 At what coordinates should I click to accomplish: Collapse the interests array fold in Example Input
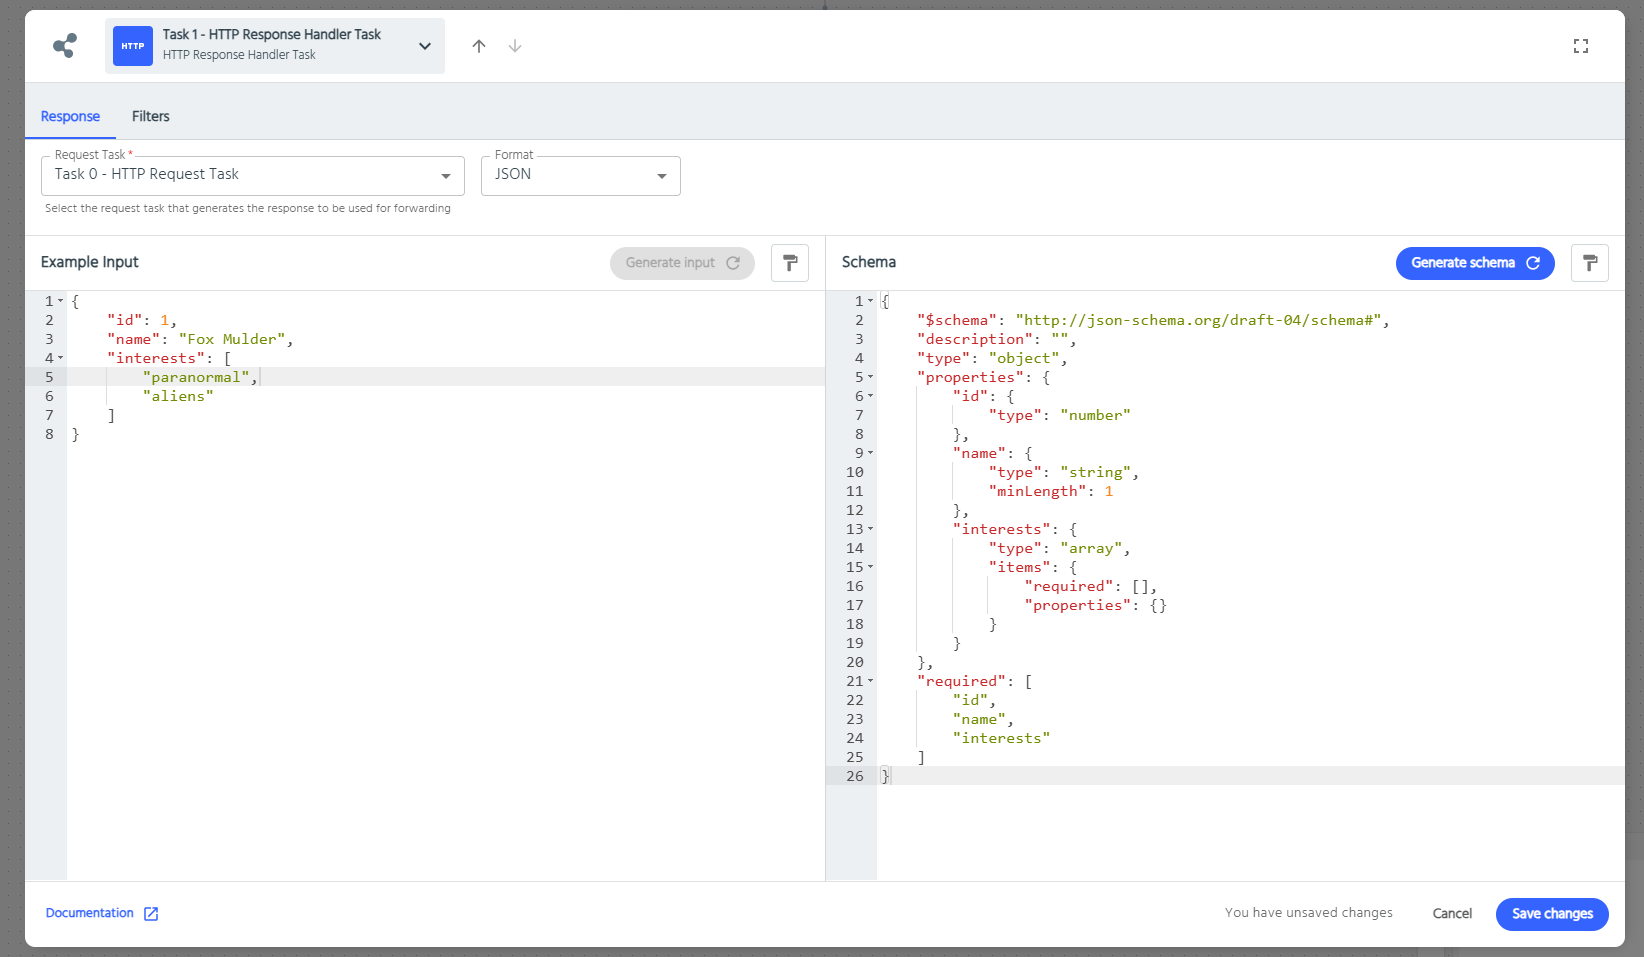point(60,358)
